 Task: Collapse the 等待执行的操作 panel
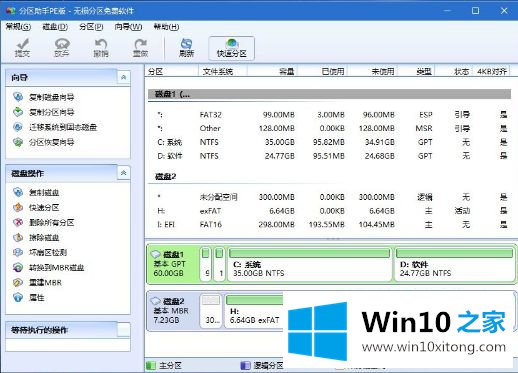[x=124, y=330]
